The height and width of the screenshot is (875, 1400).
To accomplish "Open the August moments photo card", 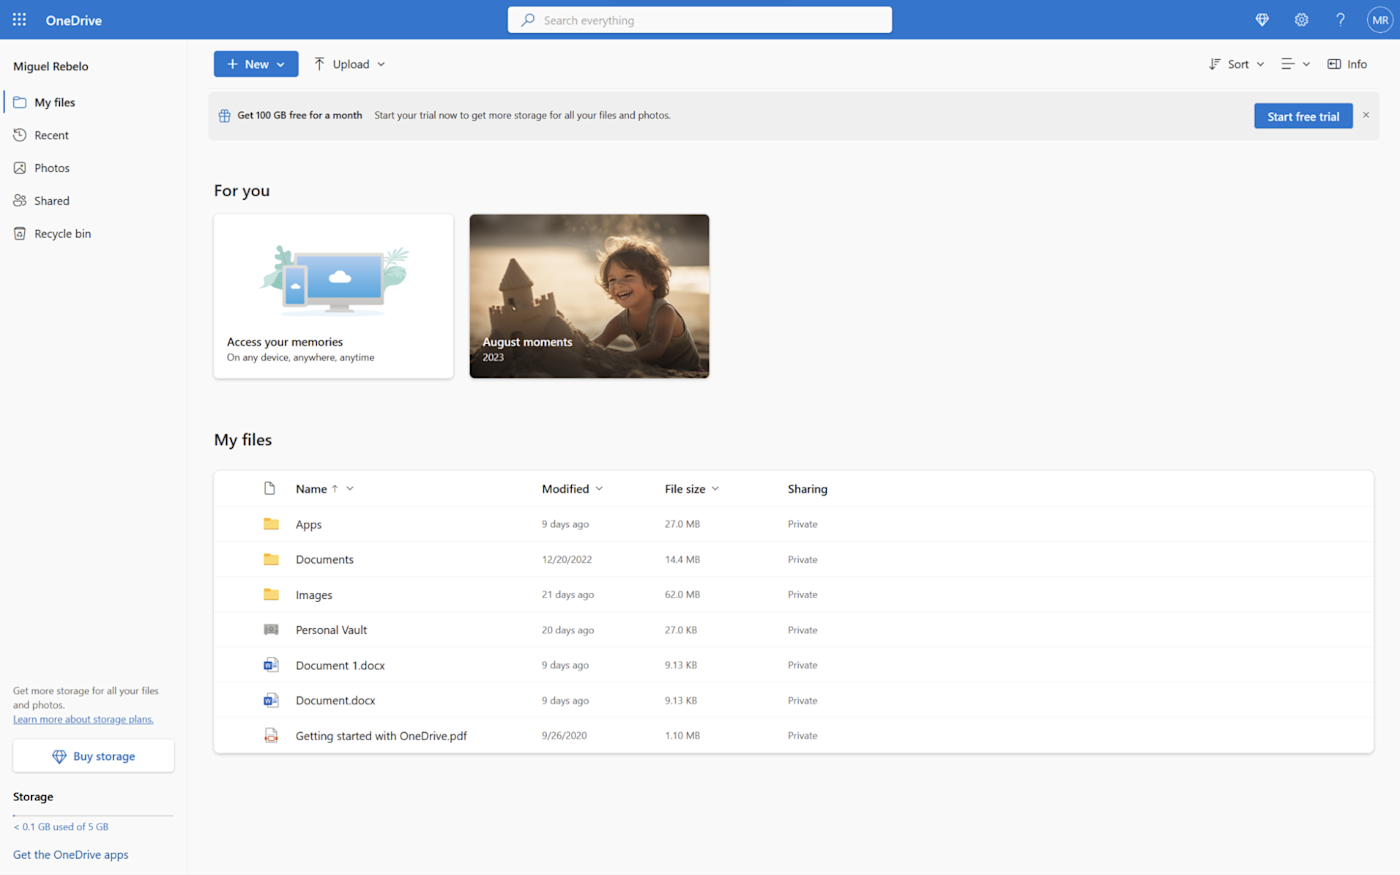I will [x=589, y=296].
